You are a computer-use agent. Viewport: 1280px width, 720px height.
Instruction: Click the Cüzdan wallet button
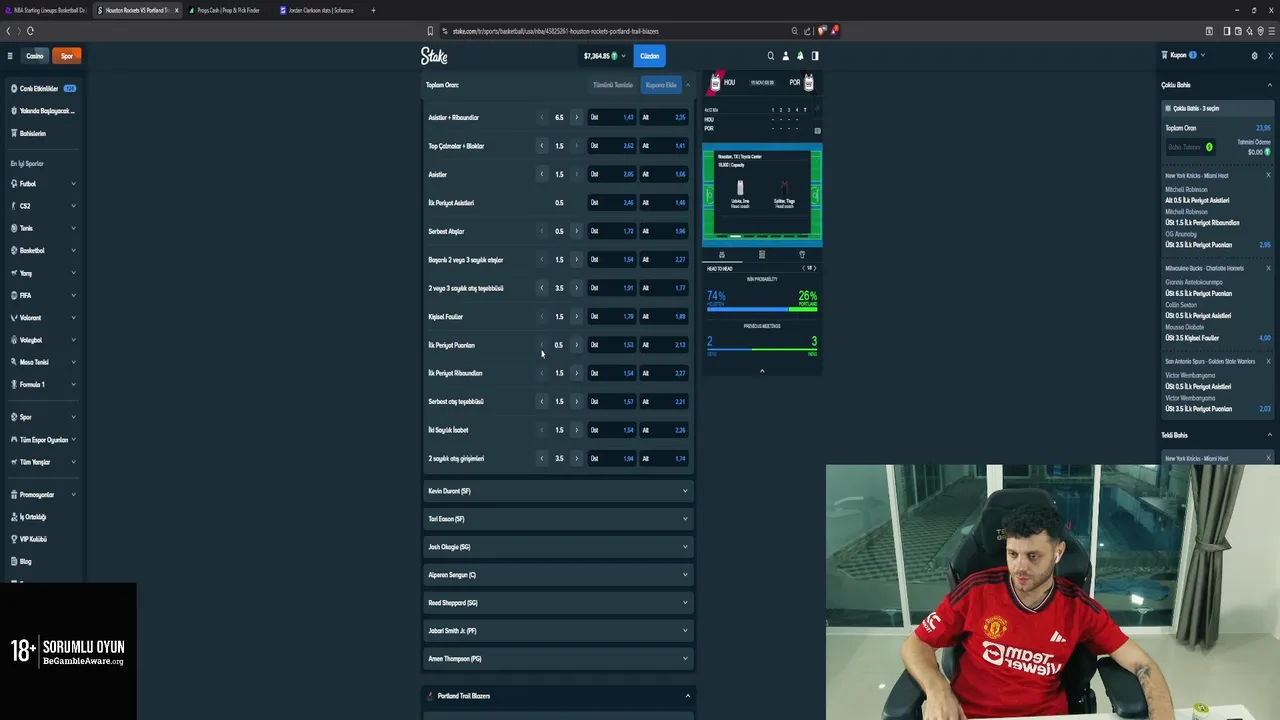(650, 56)
